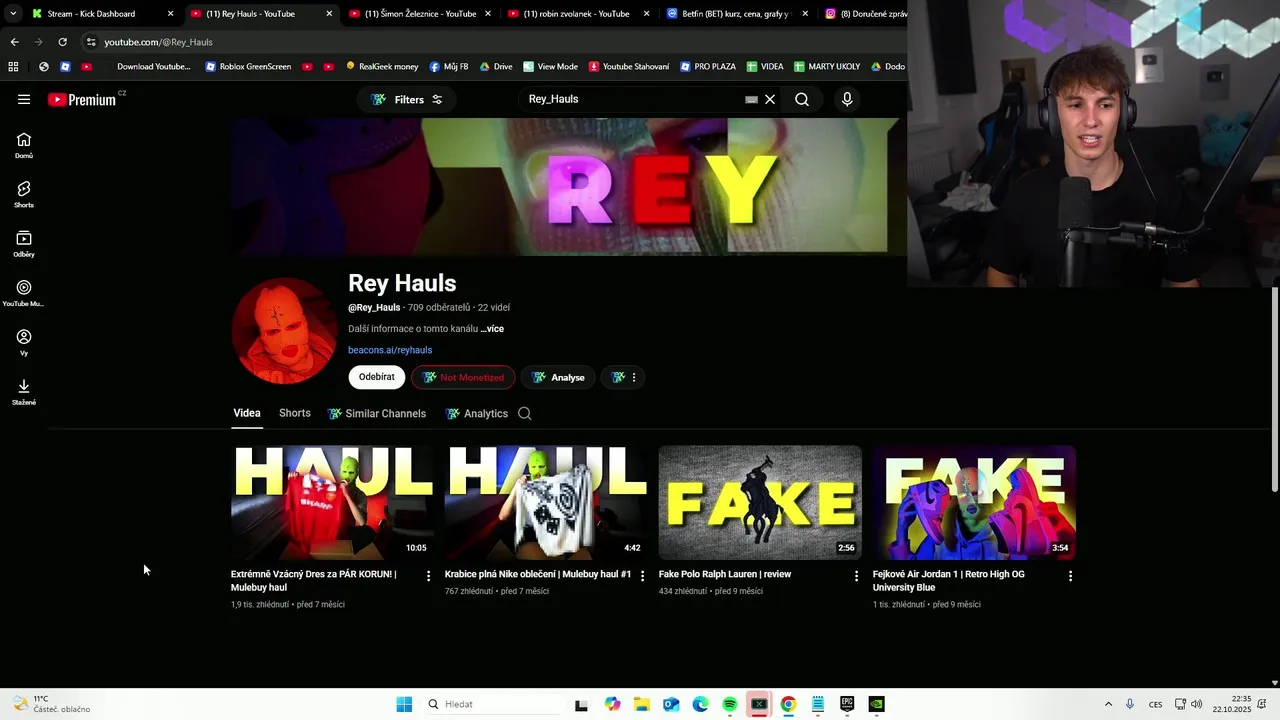This screenshot has width=1280, height=720.
Task: Open more options for Fake Polo Ralph Lauren video
Action: [x=856, y=576]
